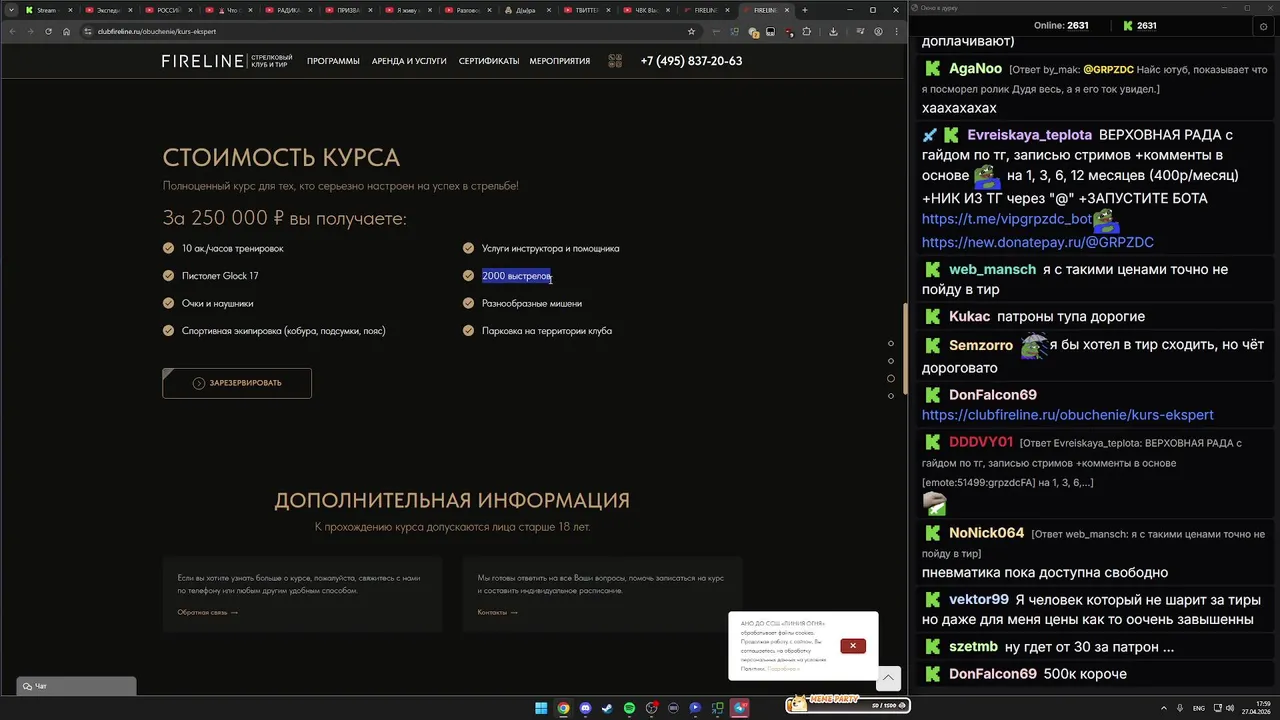Image resolution: width=1280 pixels, height=720 pixels.
Task: Click the microphone icon in system tray
Action: point(1178,708)
